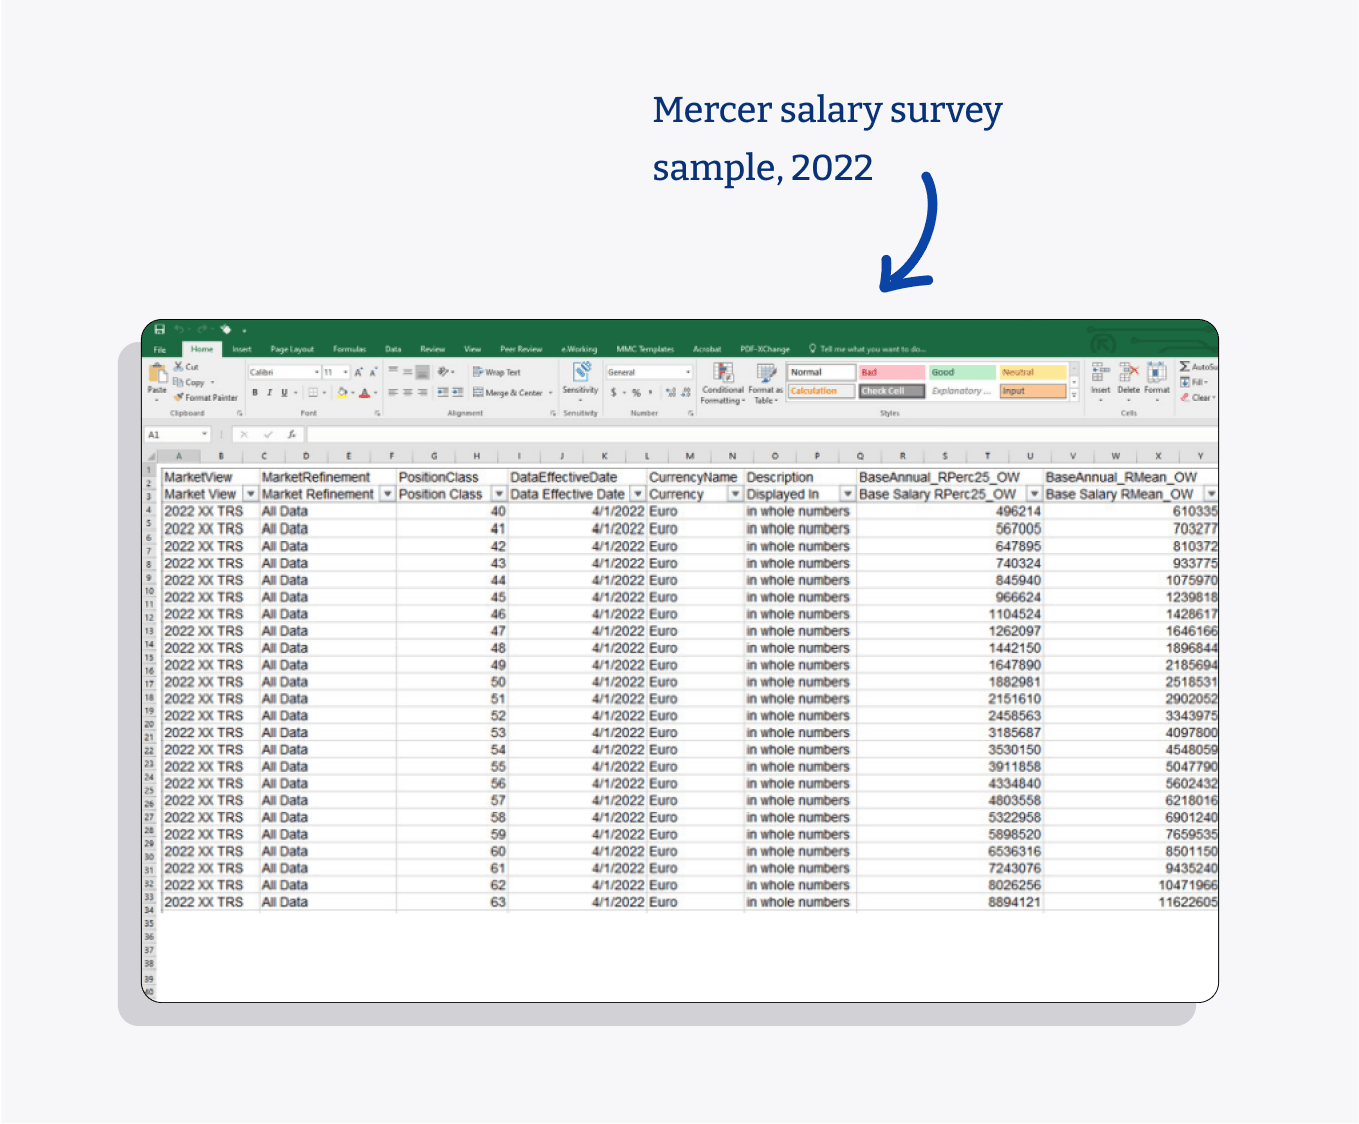Screen dimensions: 1359x1124
Task: Toggle Italic formatting
Action: 269,393
